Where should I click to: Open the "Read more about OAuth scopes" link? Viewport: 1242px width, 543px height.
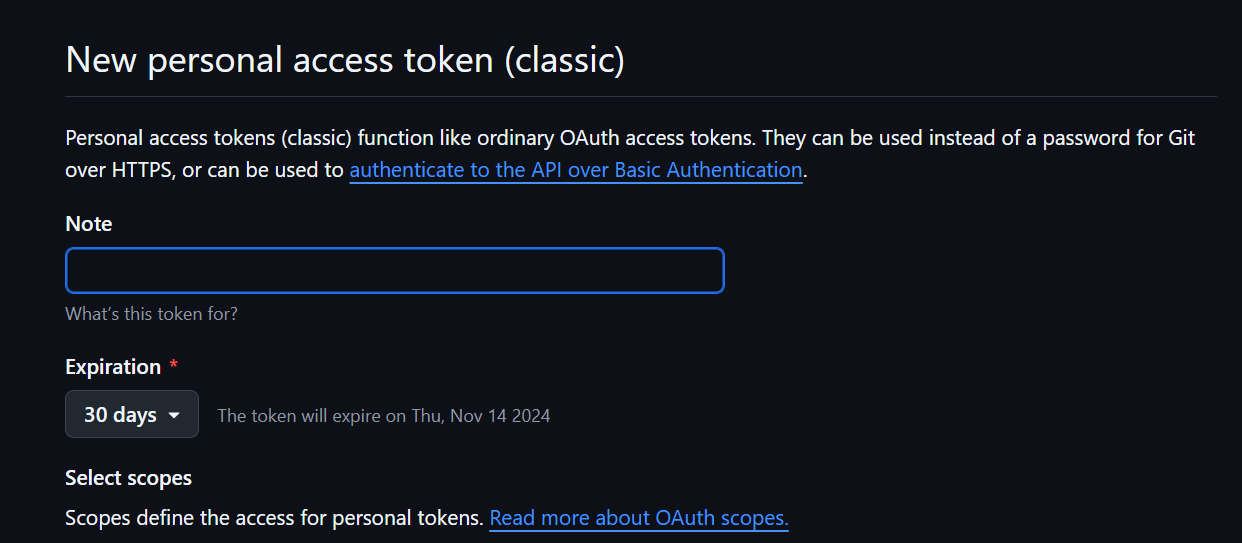[x=638, y=518]
